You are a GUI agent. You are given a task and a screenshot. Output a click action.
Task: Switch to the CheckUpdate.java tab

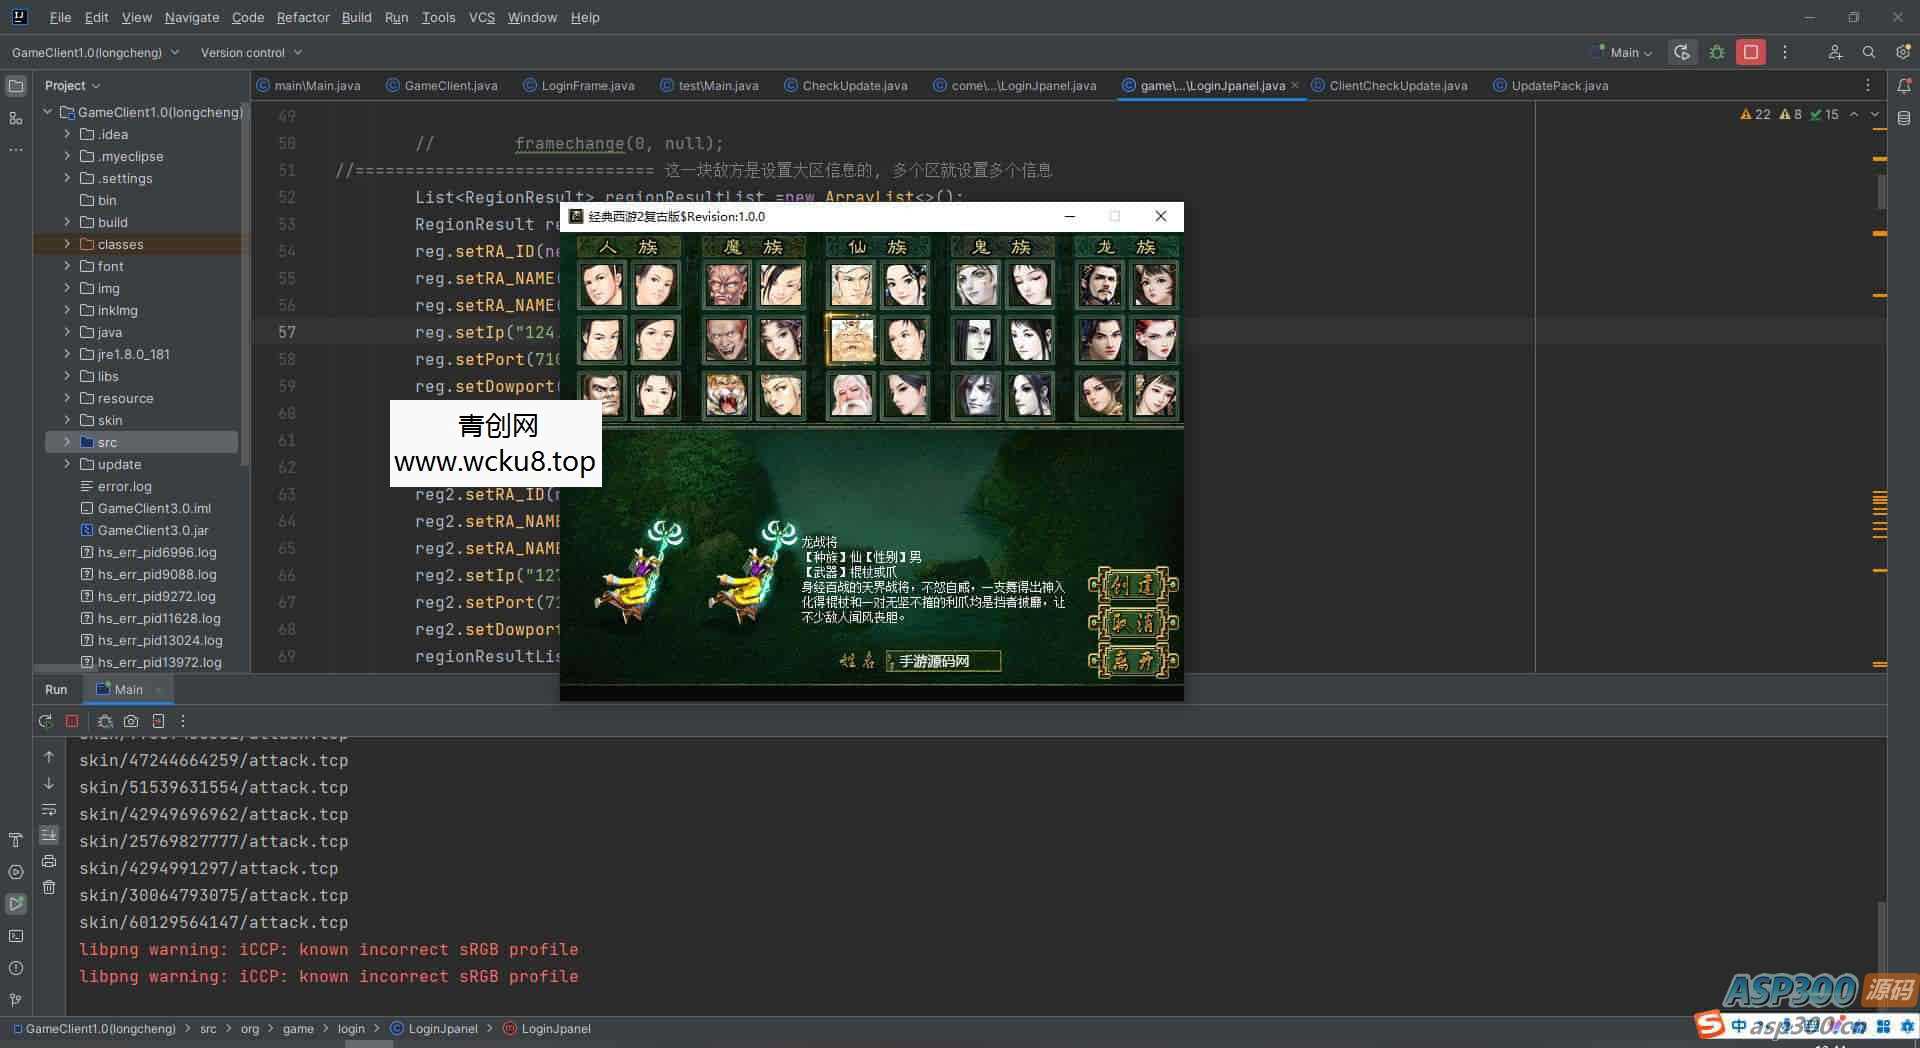tap(854, 86)
